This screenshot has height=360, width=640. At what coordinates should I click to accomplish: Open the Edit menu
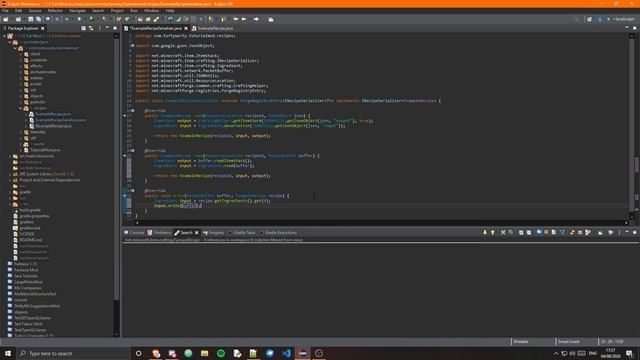(x=18, y=11)
